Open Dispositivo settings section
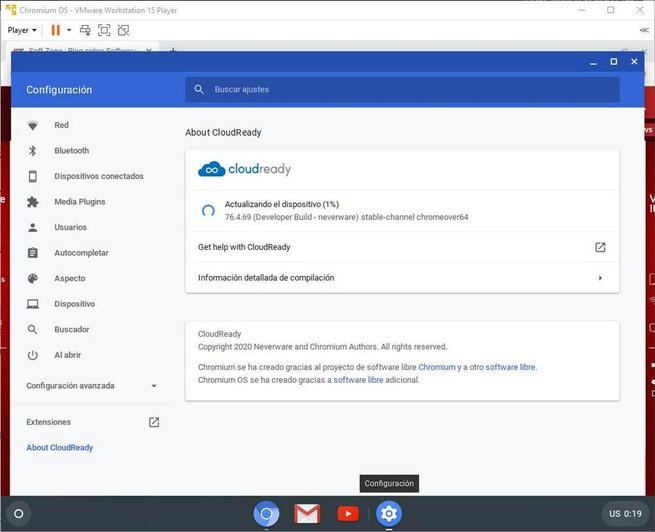 74,304
